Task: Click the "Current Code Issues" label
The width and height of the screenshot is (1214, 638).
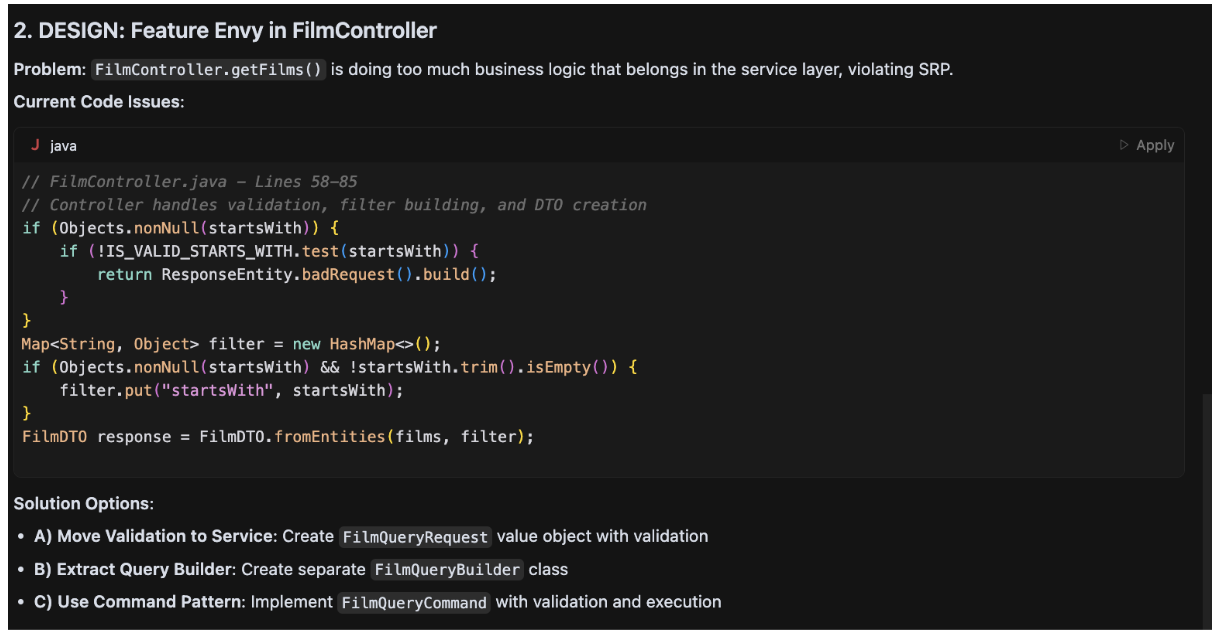Action: [99, 102]
